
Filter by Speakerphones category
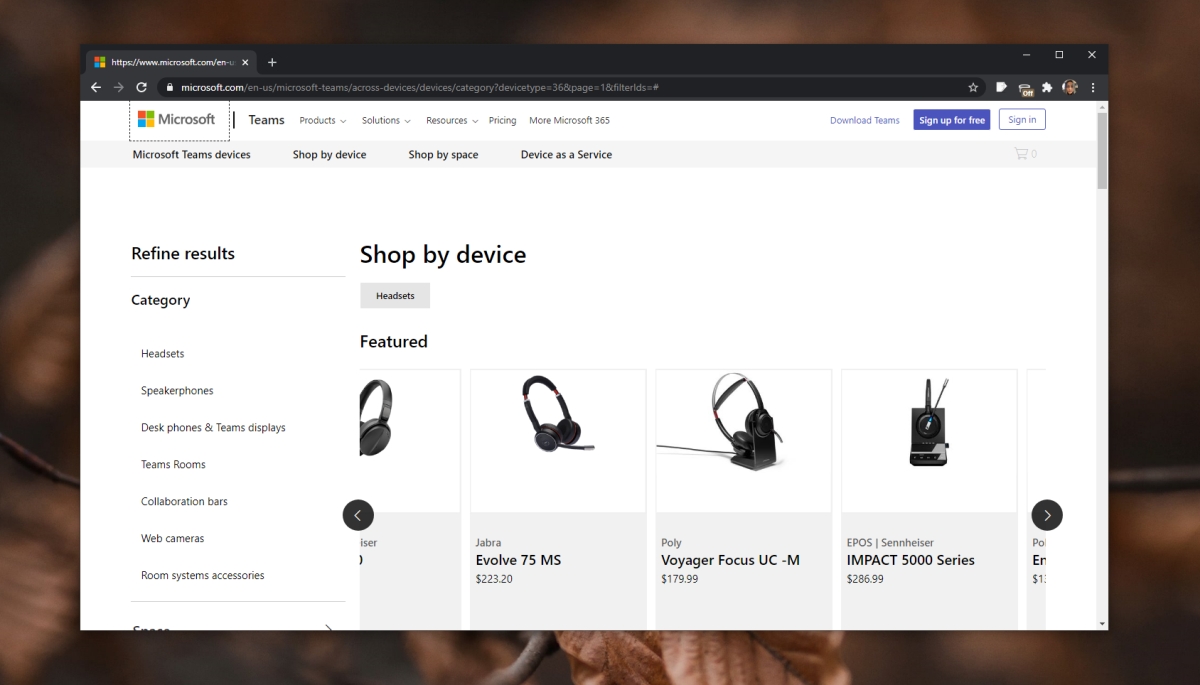tap(177, 391)
